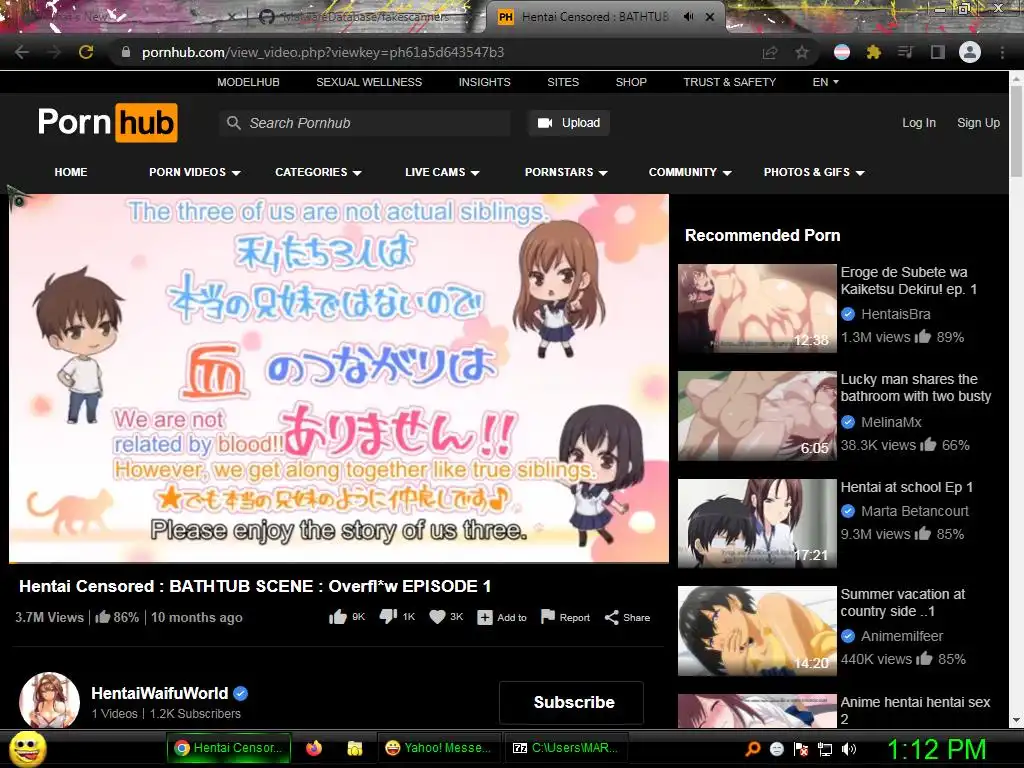1024x768 pixels.
Task: Switch to the C:\Users\MAR... taskbar window
Action: (565, 748)
